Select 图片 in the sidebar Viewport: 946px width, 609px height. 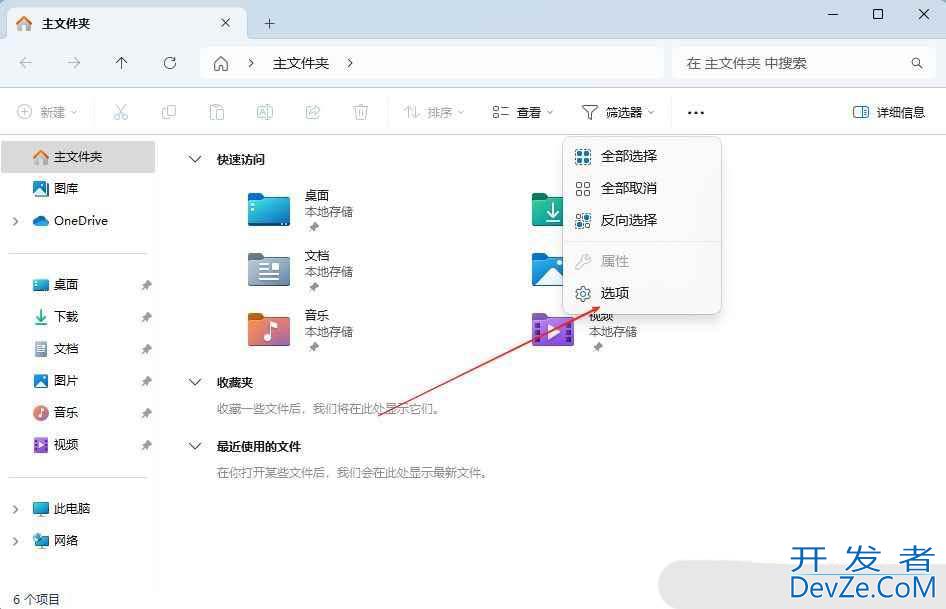click(x=66, y=381)
